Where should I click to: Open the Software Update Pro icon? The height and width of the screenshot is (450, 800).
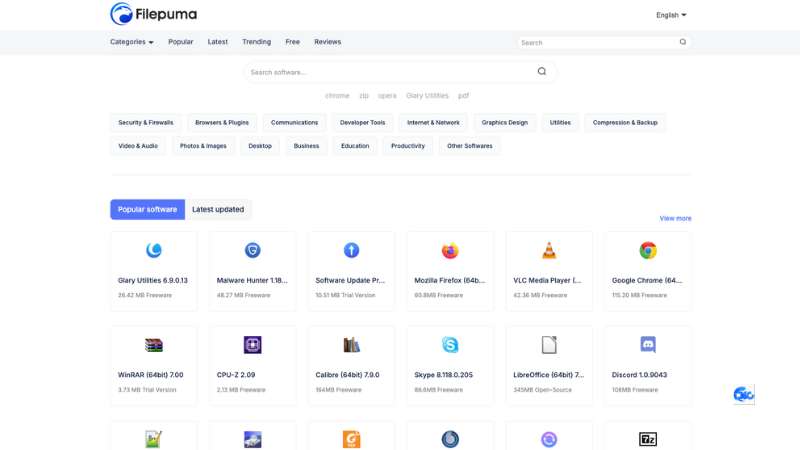point(351,250)
